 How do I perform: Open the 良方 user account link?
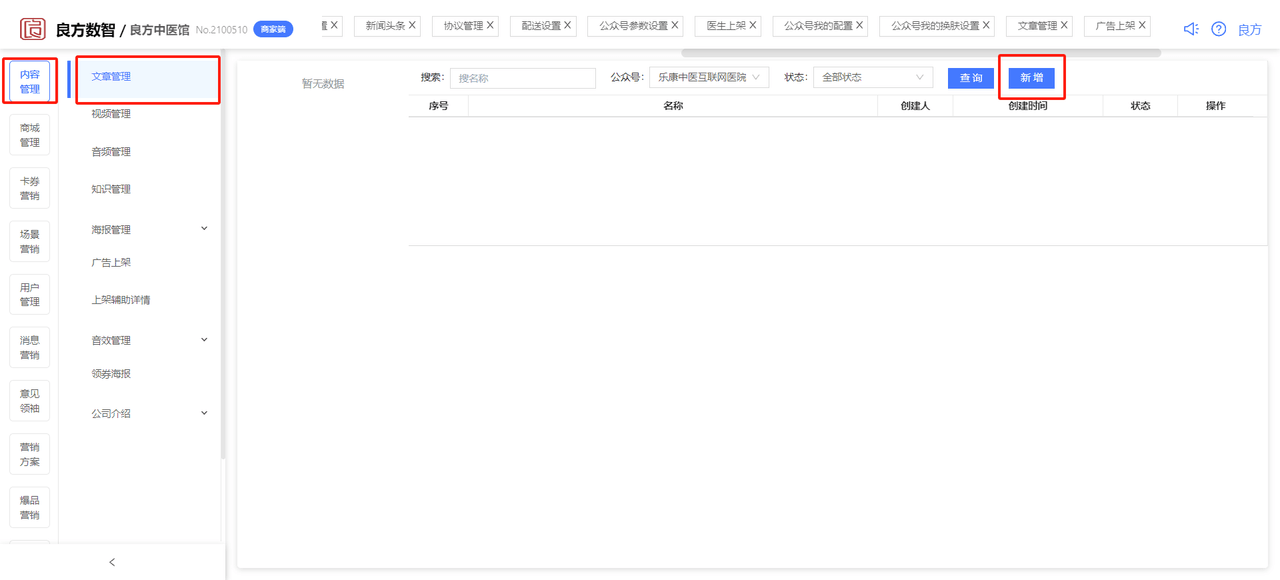tap(1250, 30)
